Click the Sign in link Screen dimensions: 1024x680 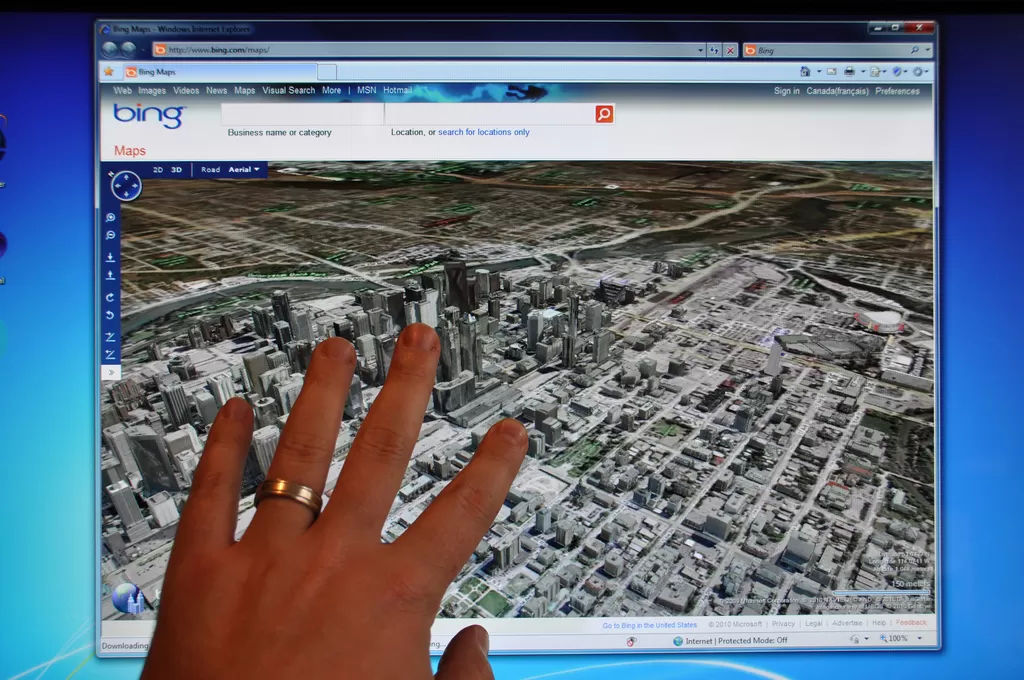[x=786, y=91]
